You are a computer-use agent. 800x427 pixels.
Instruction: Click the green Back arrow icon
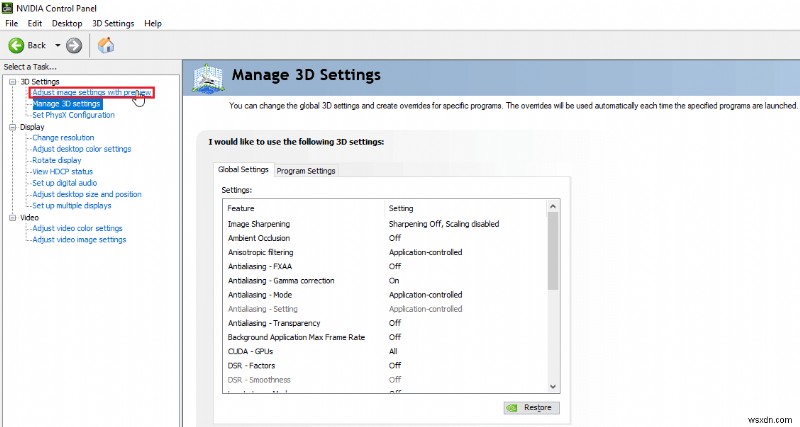point(16,45)
